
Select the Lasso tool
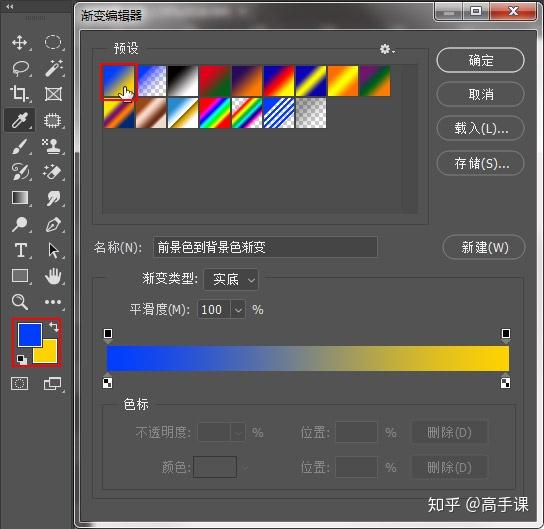pyautogui.click(x=20, y=68)
